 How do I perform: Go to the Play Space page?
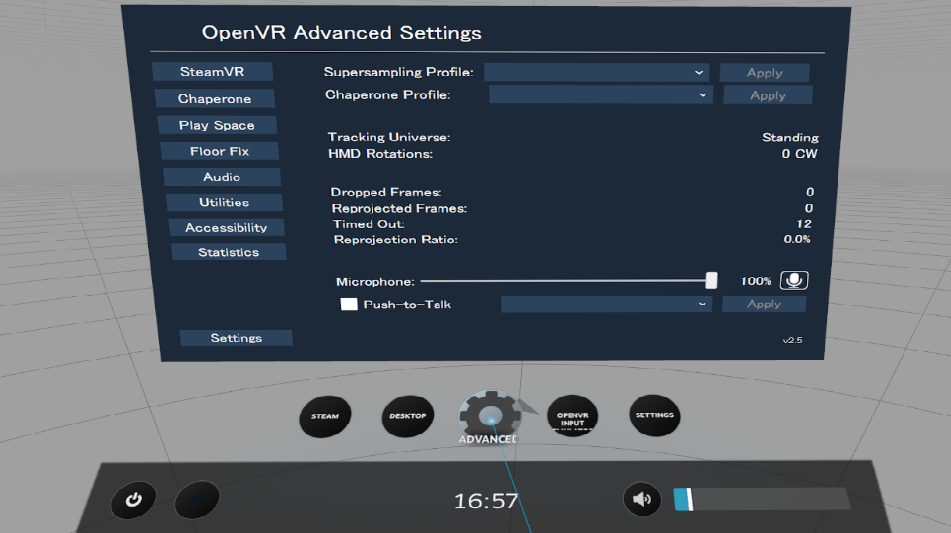click(x=217, y=125)
